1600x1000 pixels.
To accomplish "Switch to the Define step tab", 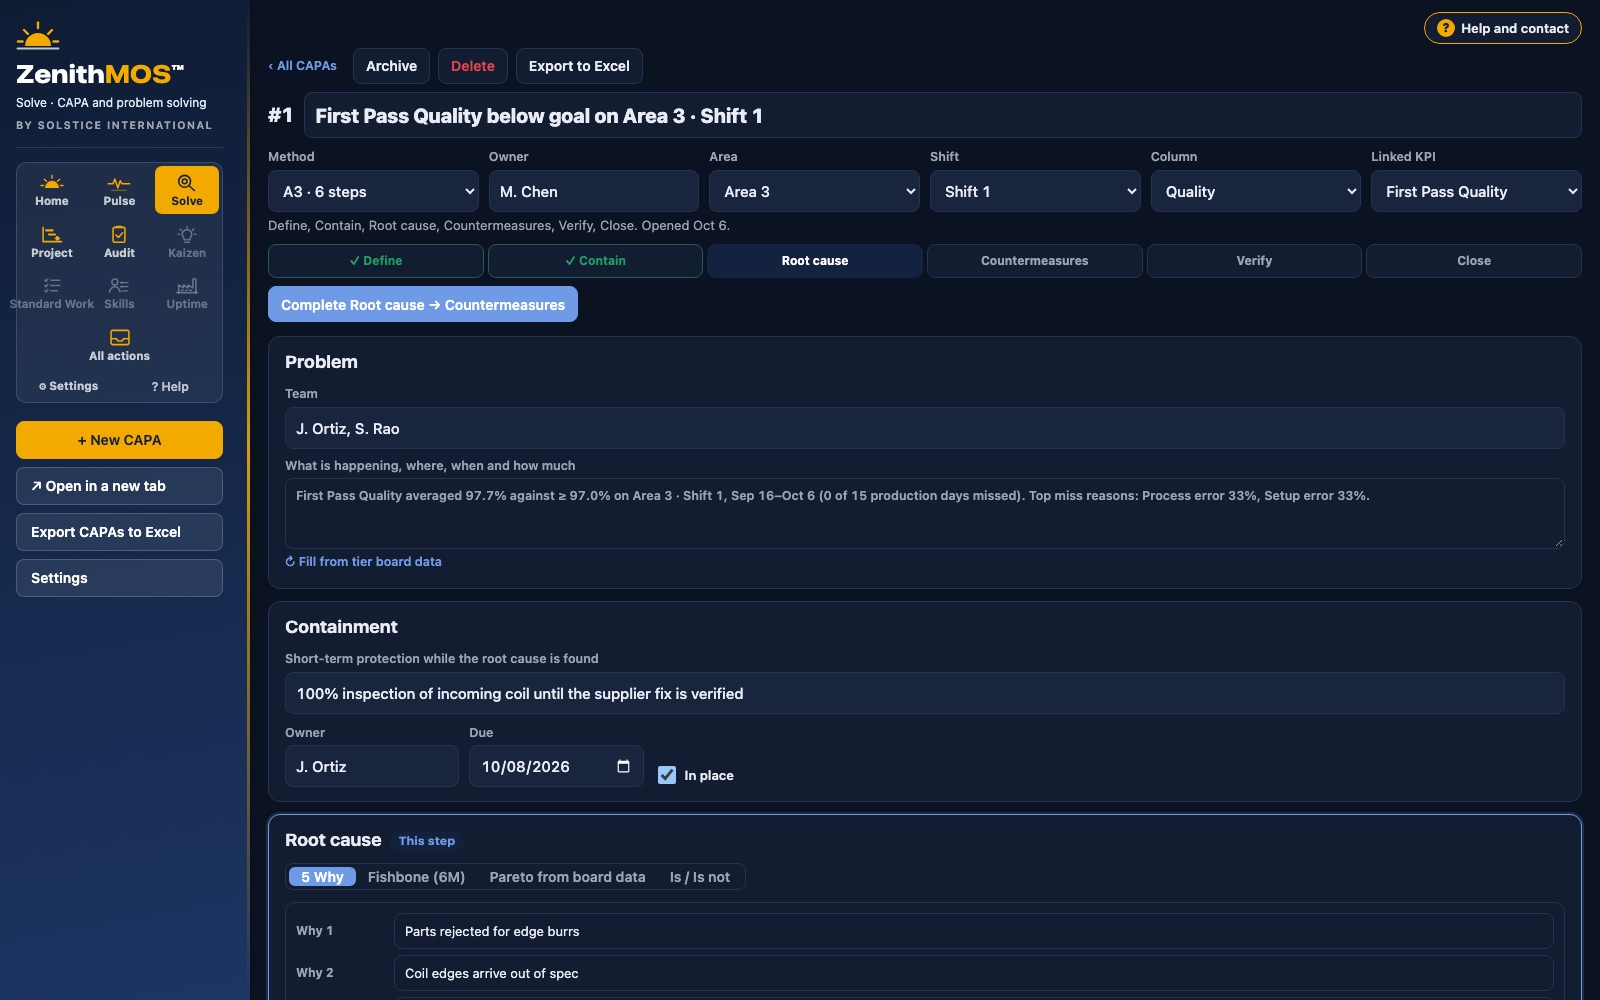I will 376,261.
